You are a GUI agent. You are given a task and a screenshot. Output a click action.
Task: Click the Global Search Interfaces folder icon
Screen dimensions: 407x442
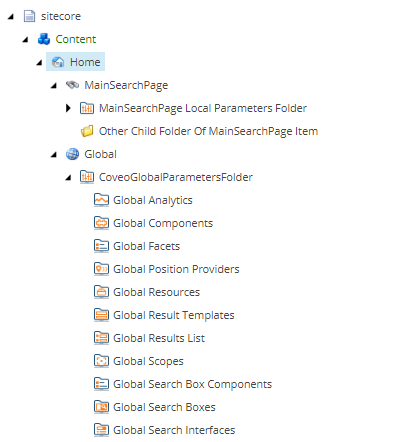click(101, 430)
